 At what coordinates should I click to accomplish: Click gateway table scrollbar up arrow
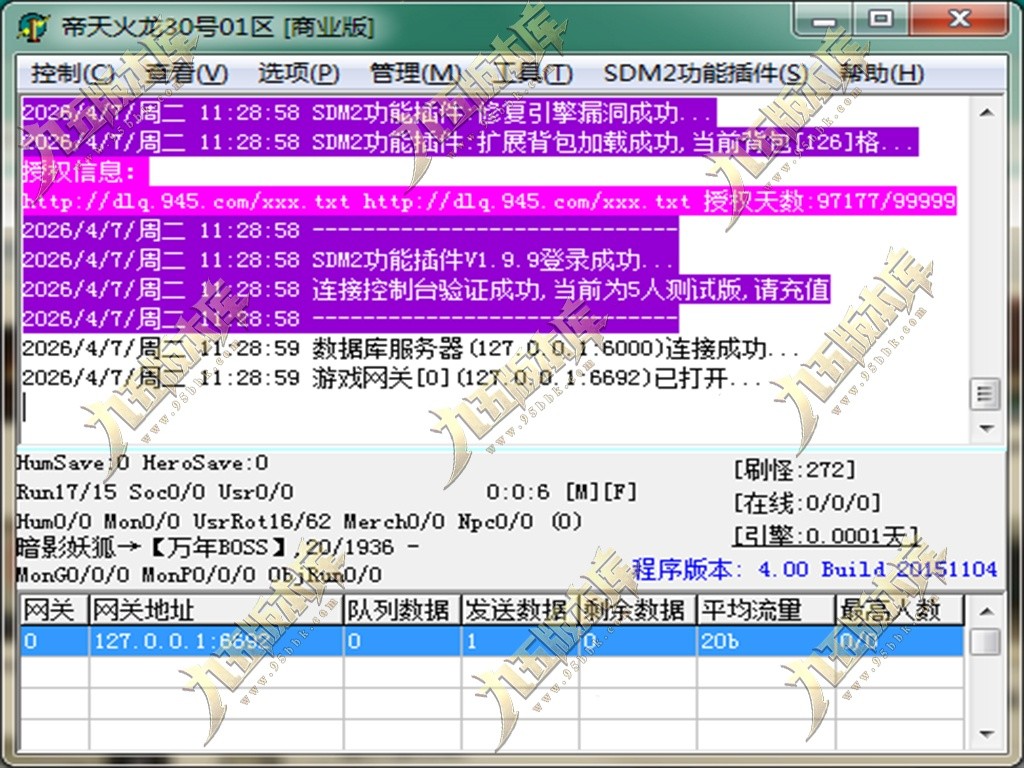pyautogui.click(x=986, y=611)
